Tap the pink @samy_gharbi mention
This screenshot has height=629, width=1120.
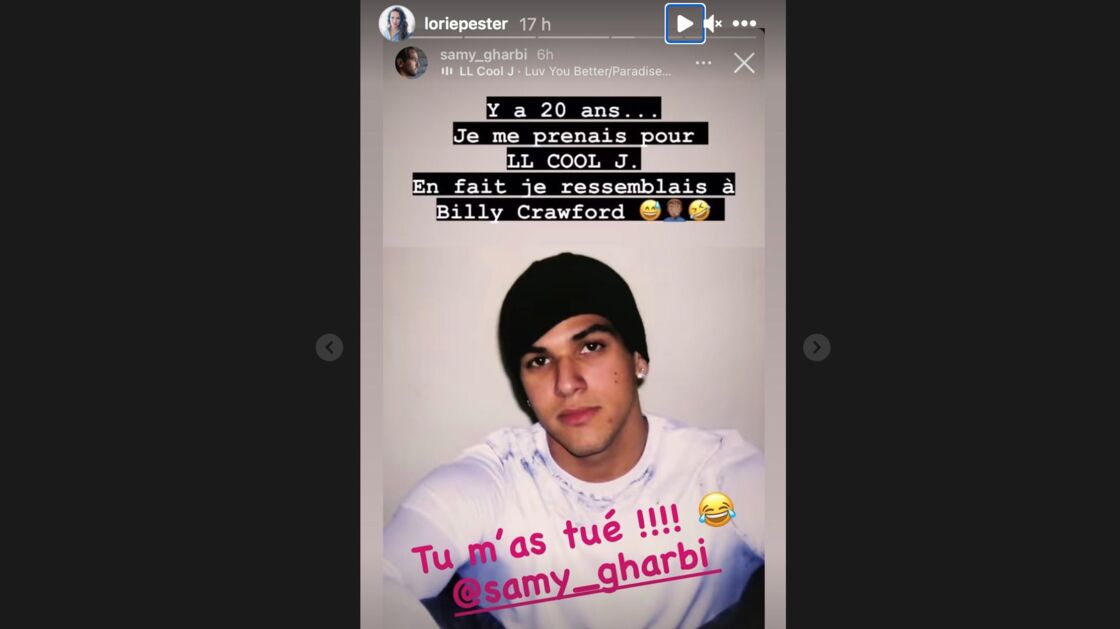pyautogui.click(x=581, y=575)
